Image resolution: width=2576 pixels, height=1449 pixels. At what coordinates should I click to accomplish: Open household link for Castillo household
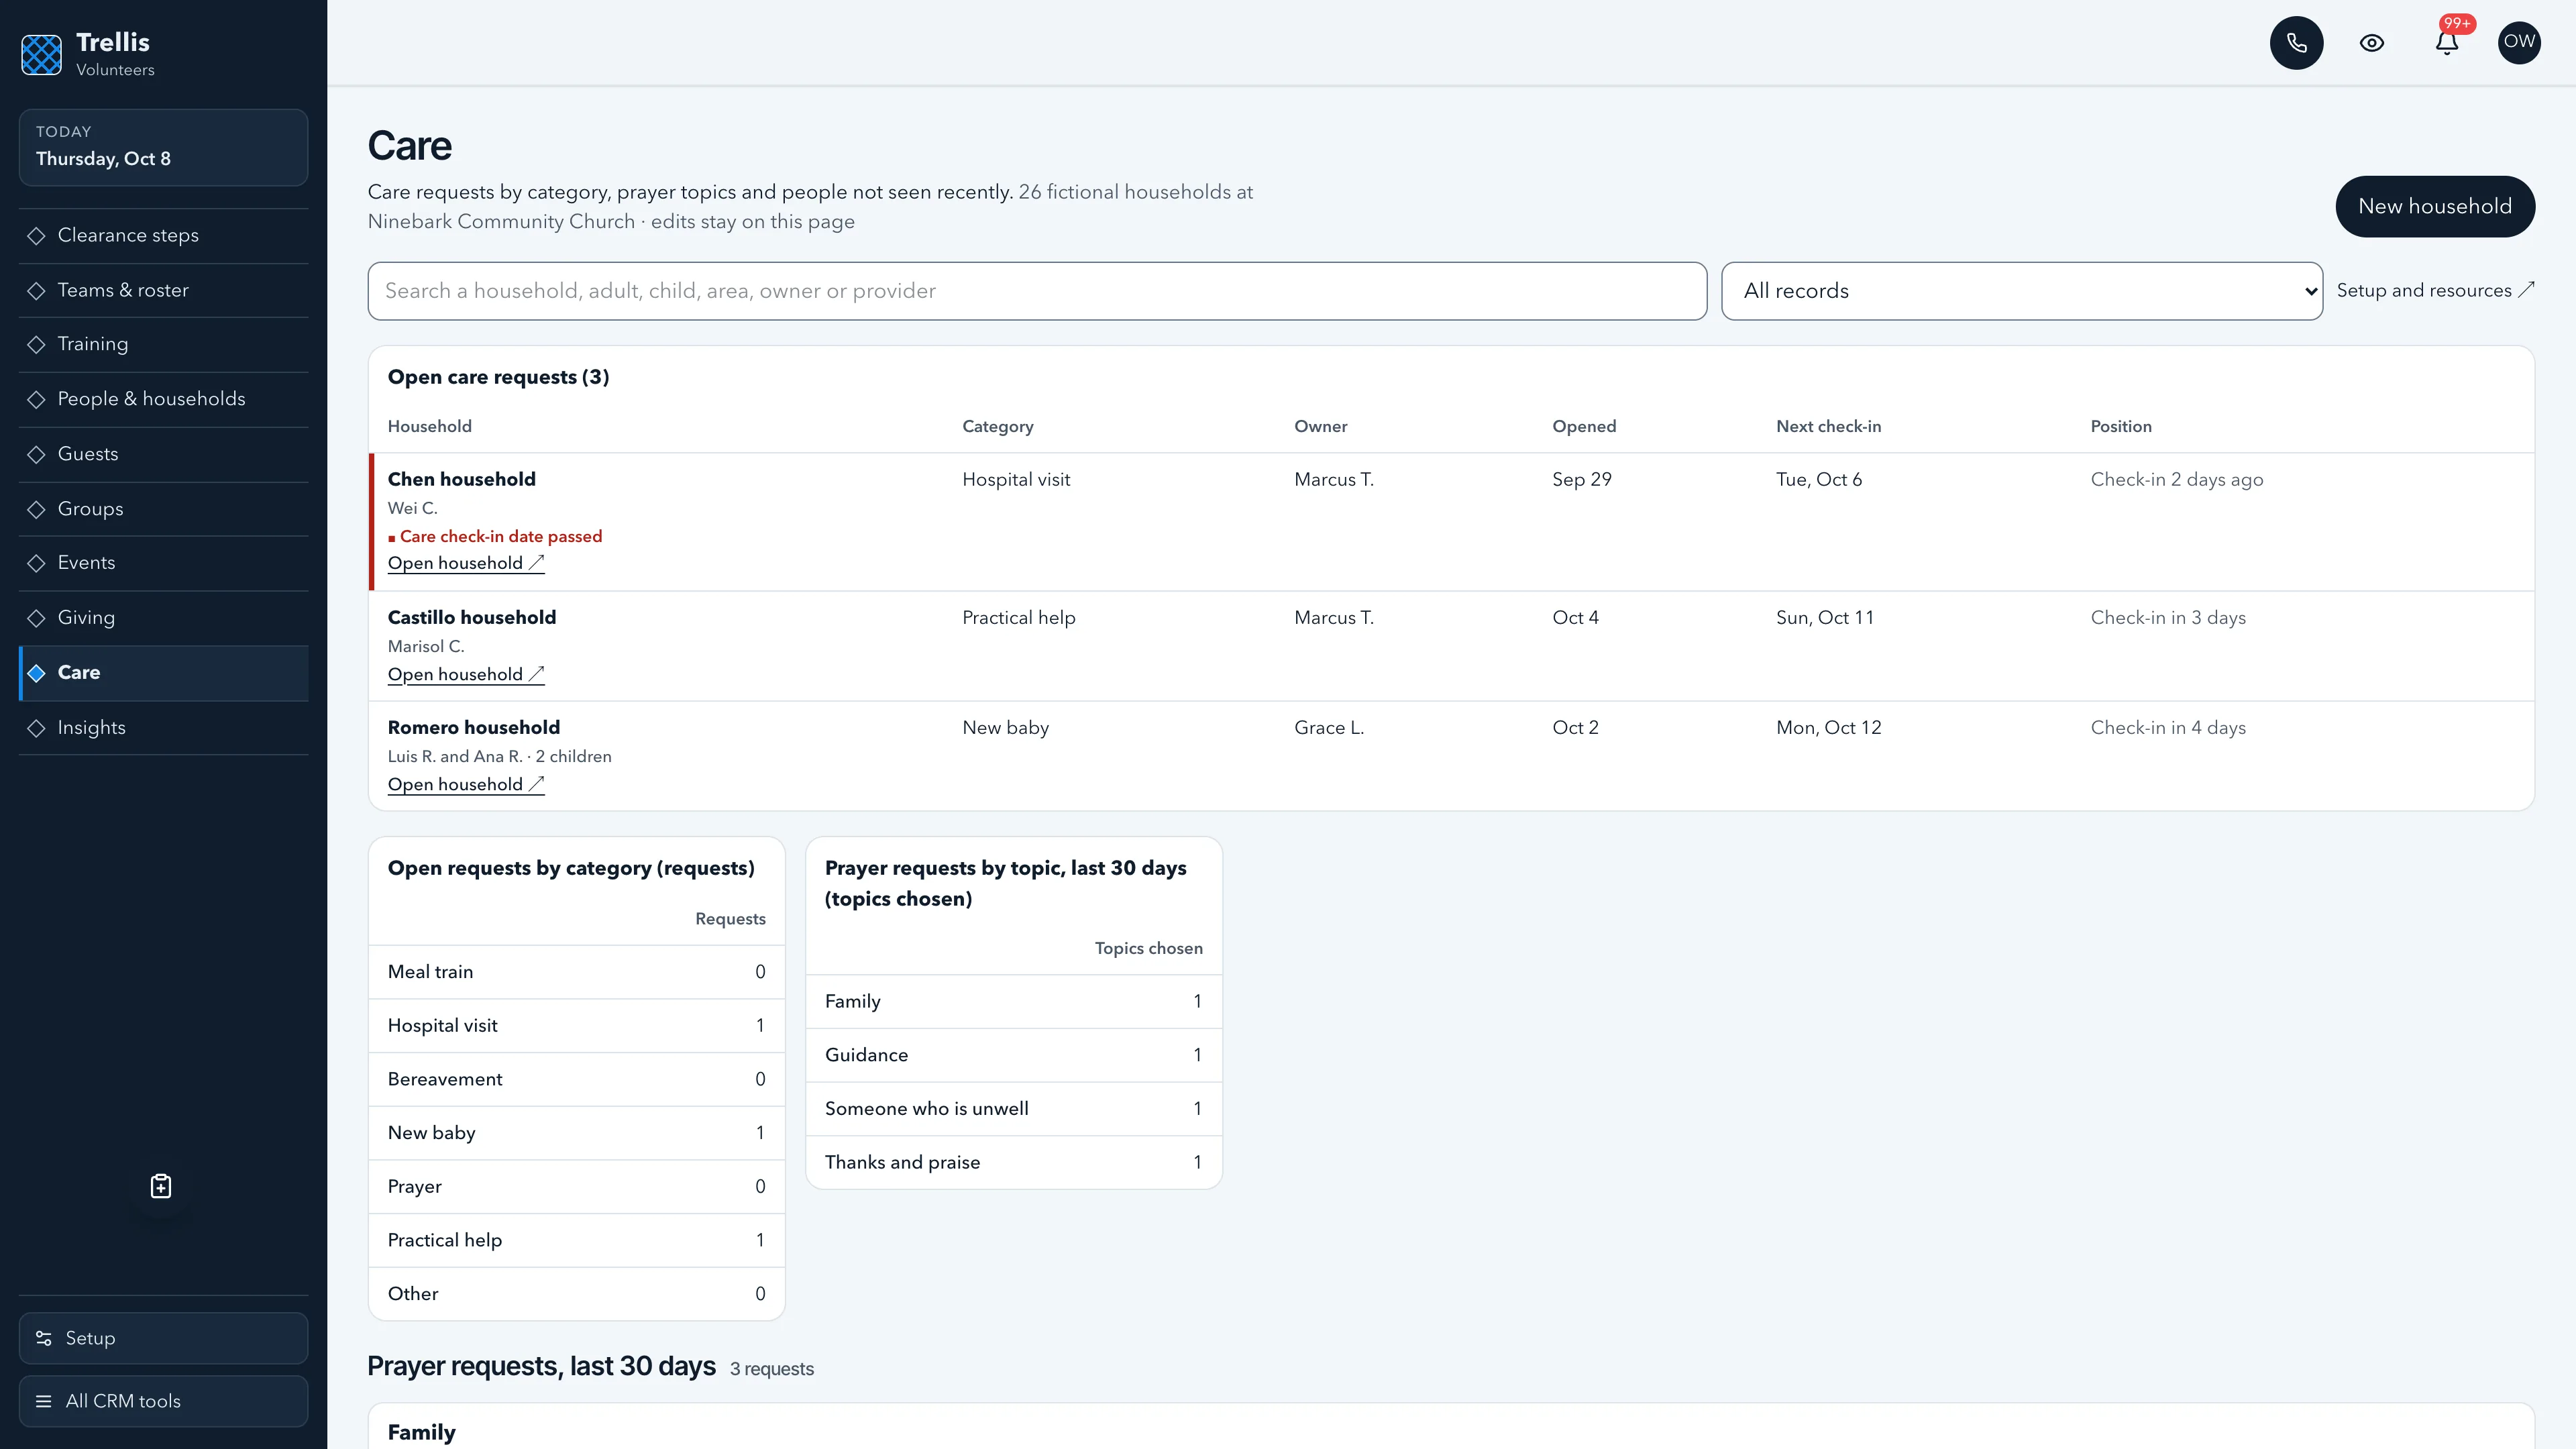coord(465,674)
